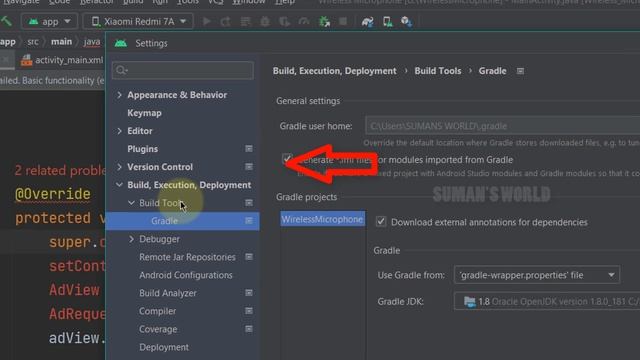Select WirelessMicrophone in Gradle projects list

pos(322,219)
